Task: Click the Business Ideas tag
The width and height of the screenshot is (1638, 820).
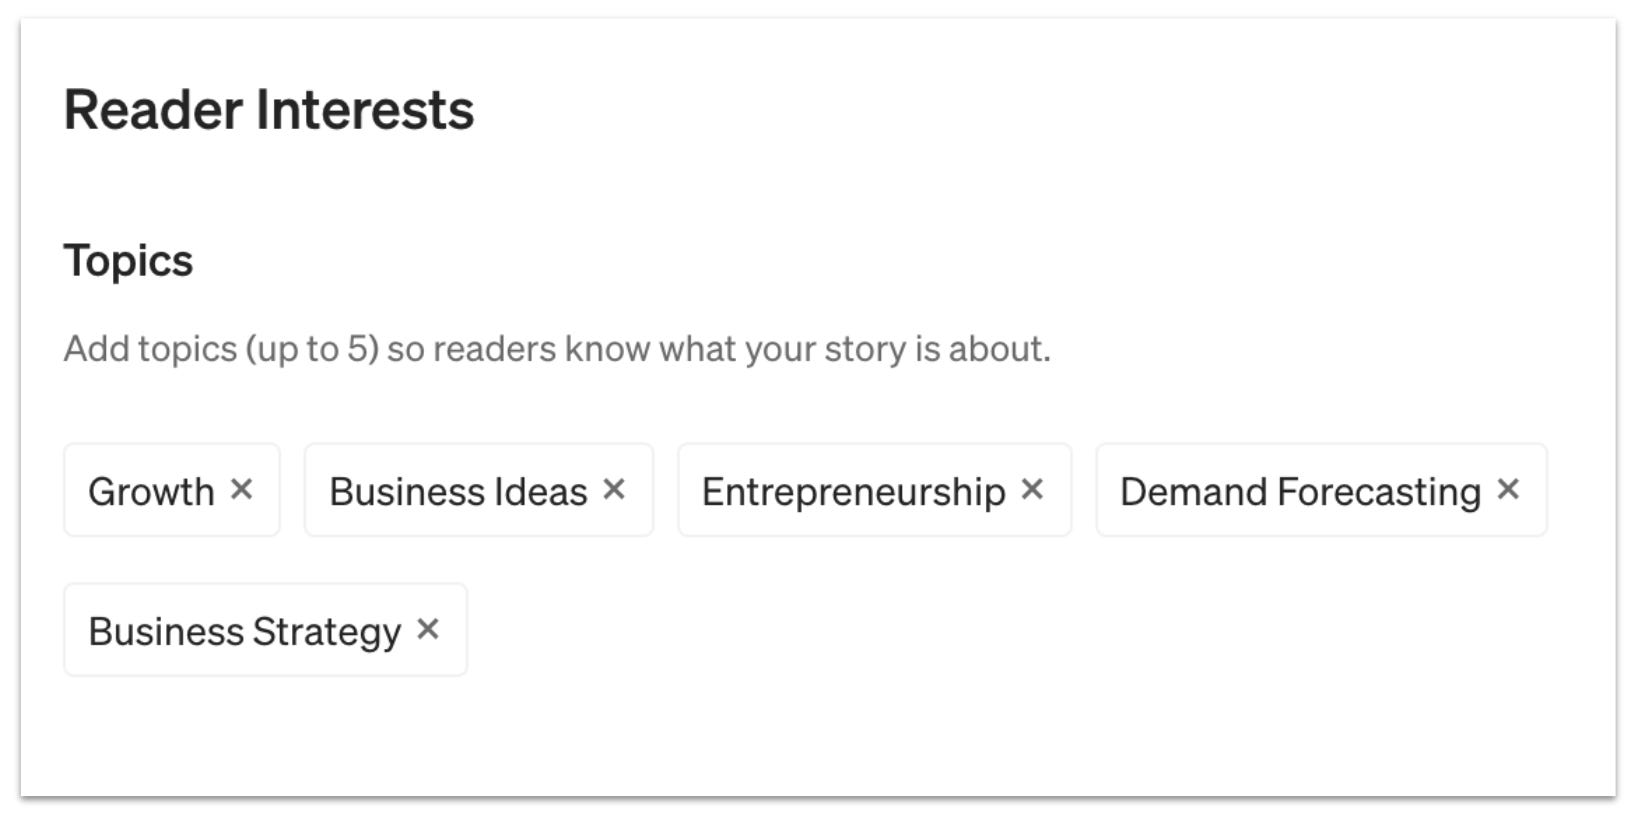Action: tap(458, 490)
